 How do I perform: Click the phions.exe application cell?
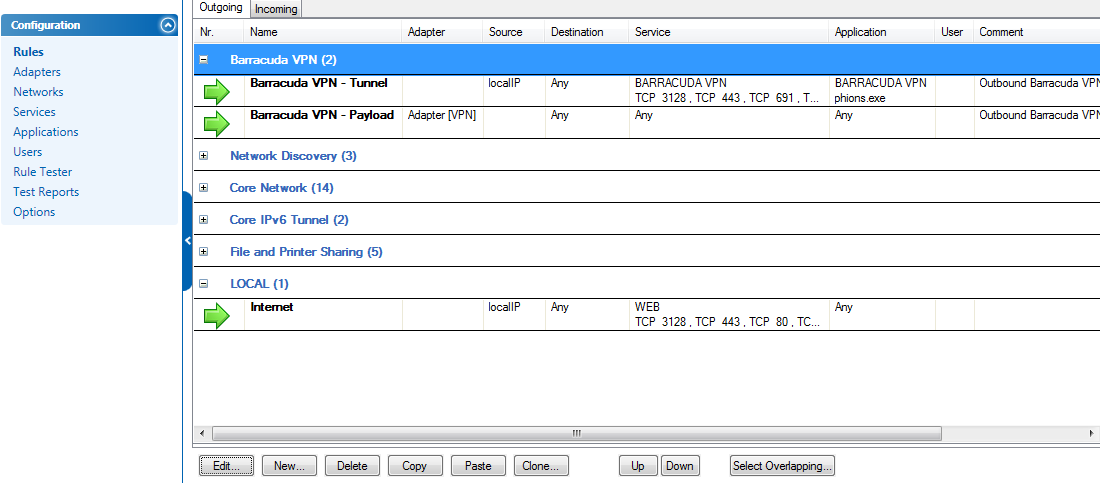[860, 98]
